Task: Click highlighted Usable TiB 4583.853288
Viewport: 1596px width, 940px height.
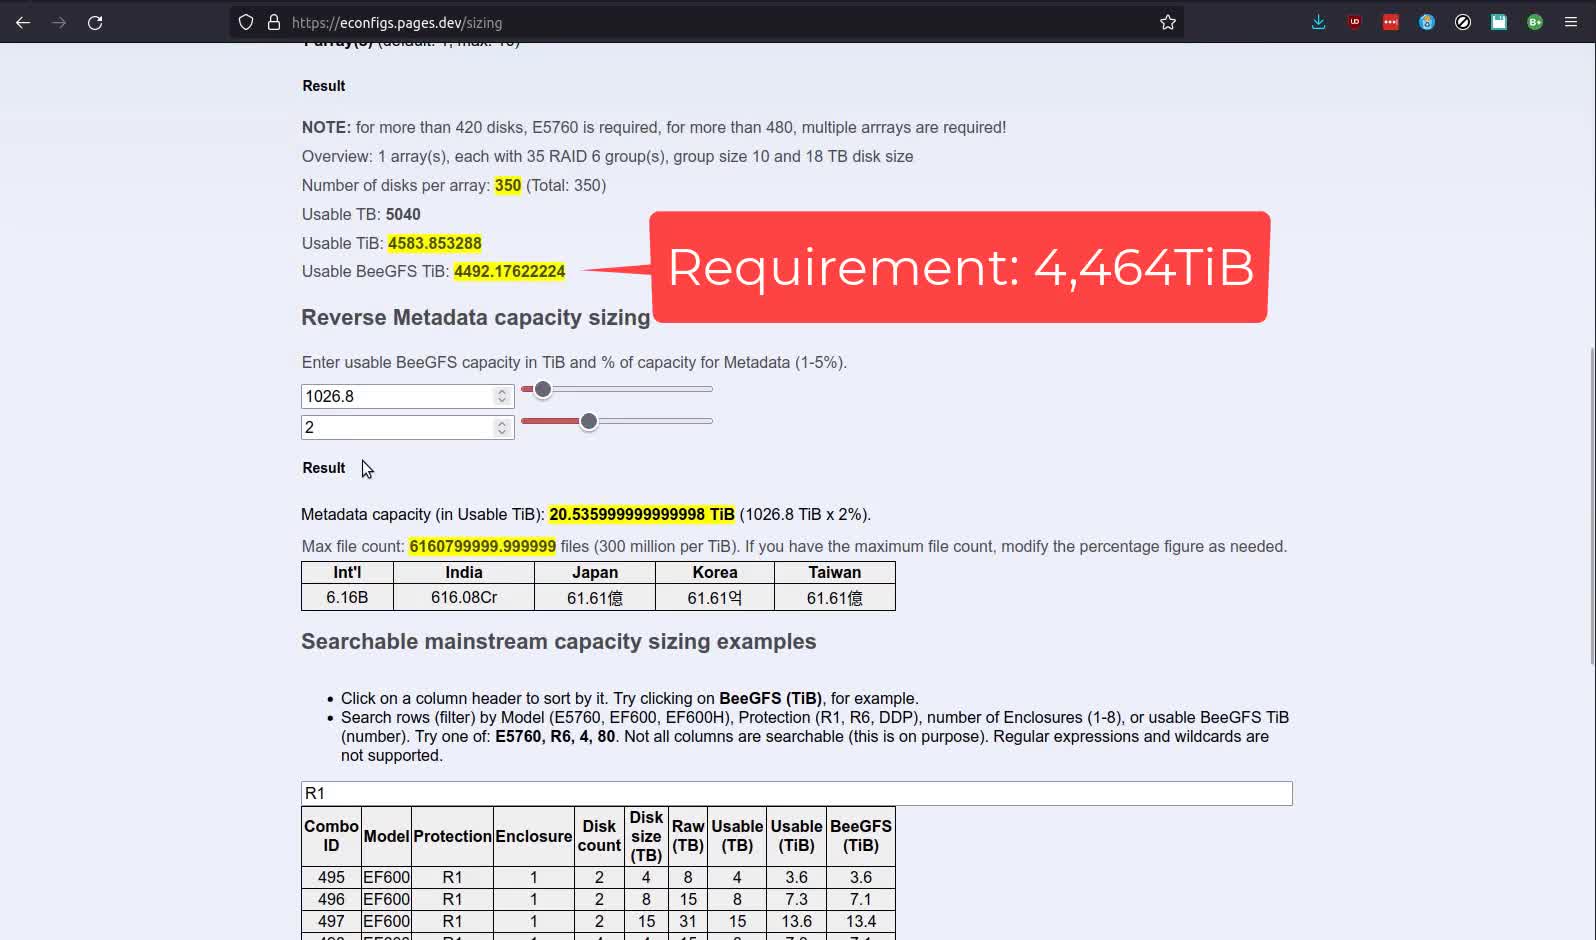Action: [x=435, y=243]
